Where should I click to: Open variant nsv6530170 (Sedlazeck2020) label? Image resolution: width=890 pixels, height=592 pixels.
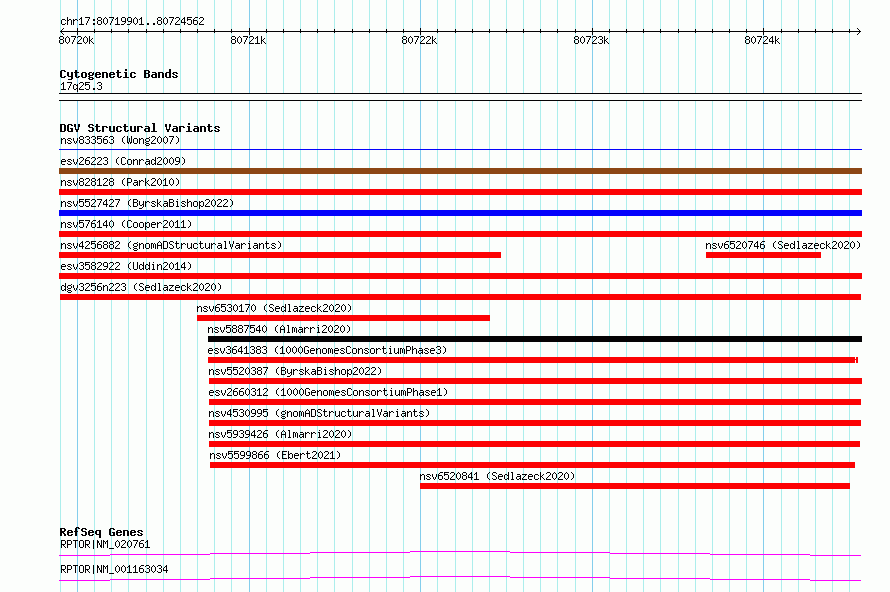274,308
